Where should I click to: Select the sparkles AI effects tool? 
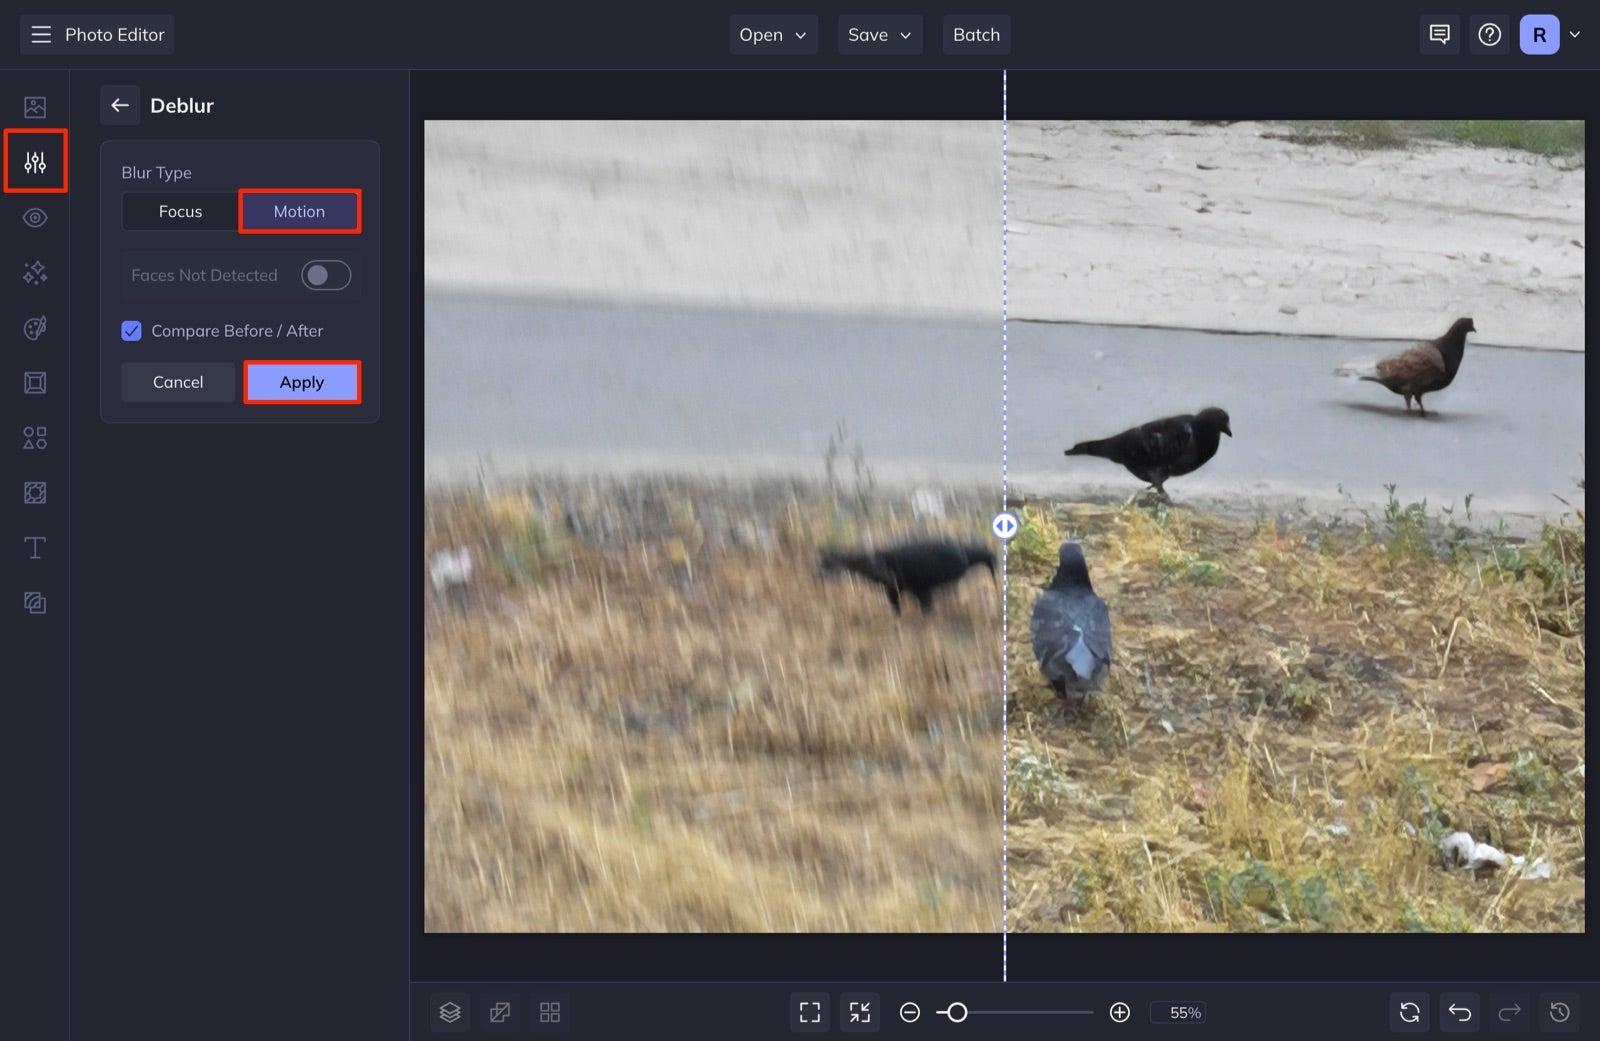coord(35,272)
